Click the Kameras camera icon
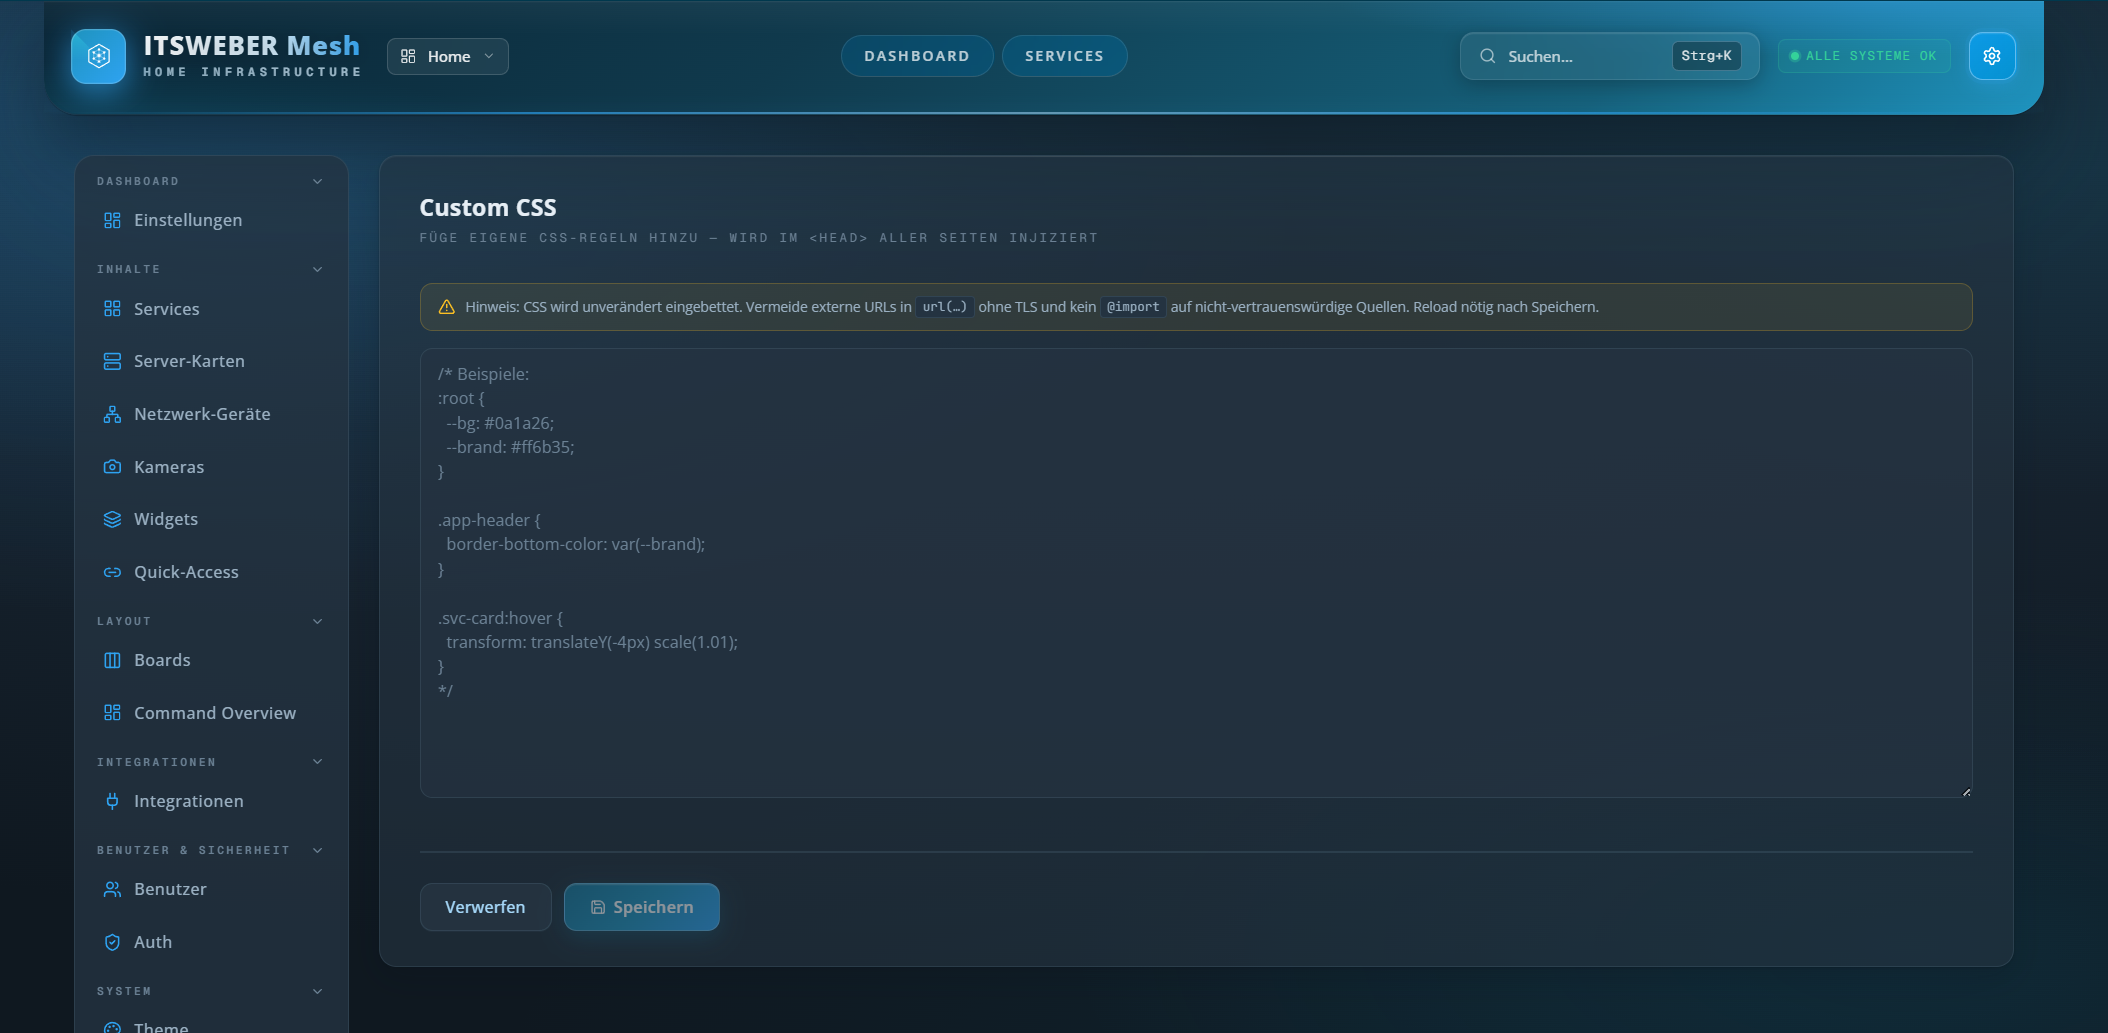The width and height of the screenshot is (2108, 1033). pyautogui.click(x=112, y=467)
